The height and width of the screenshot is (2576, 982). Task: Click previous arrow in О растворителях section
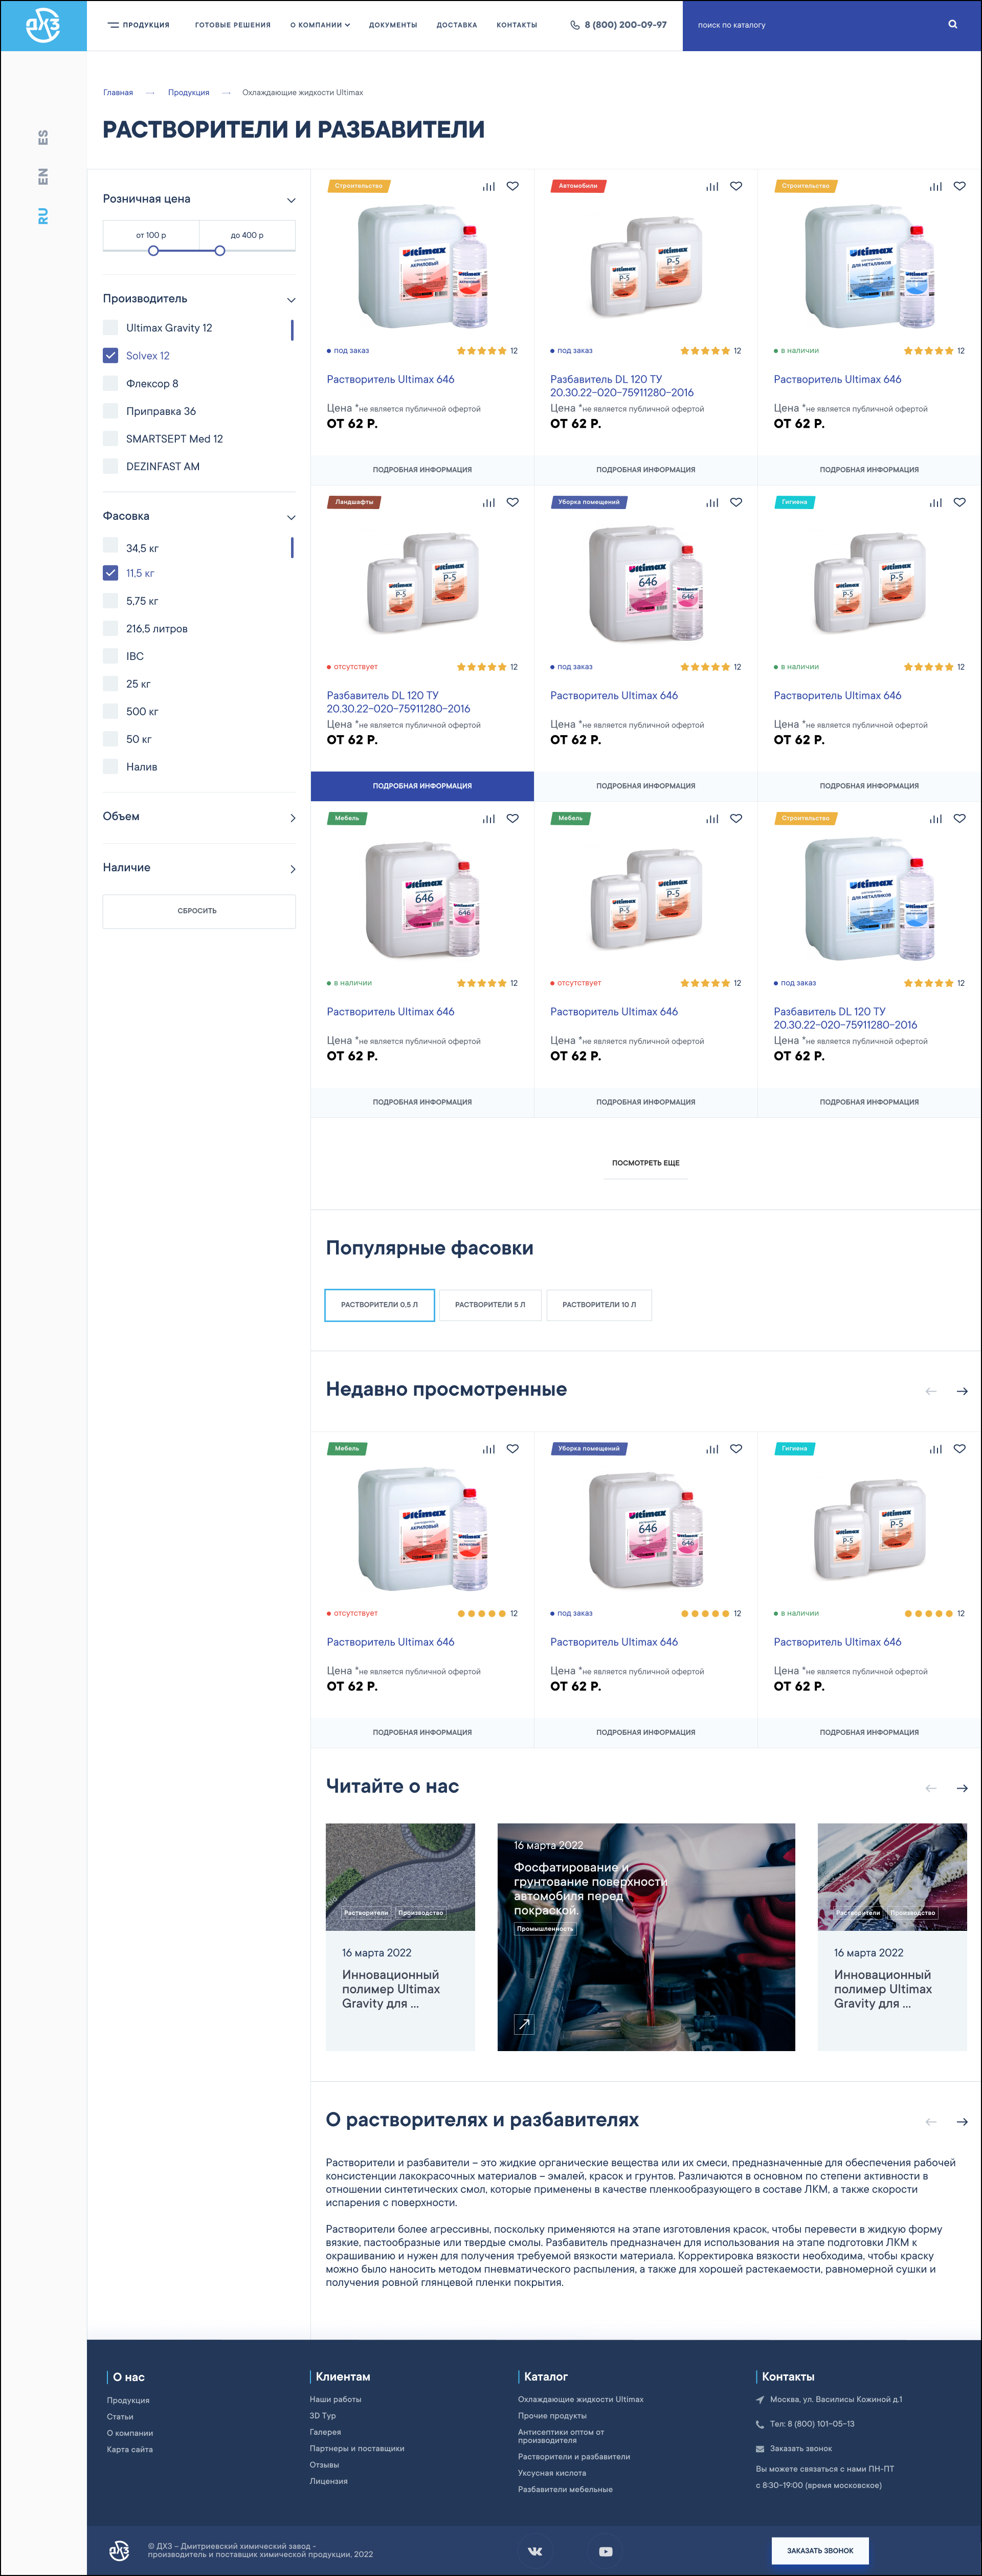(931, 2122)
